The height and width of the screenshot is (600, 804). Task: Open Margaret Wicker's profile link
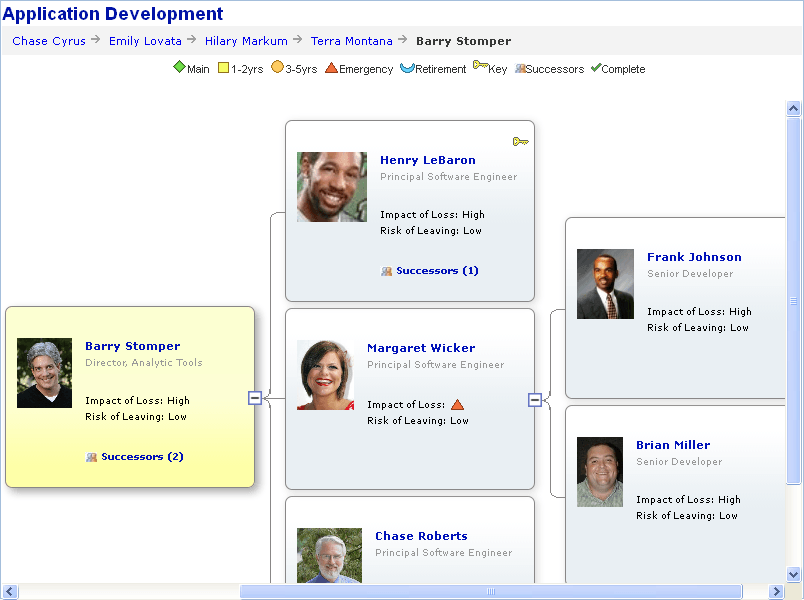(421, 348)
